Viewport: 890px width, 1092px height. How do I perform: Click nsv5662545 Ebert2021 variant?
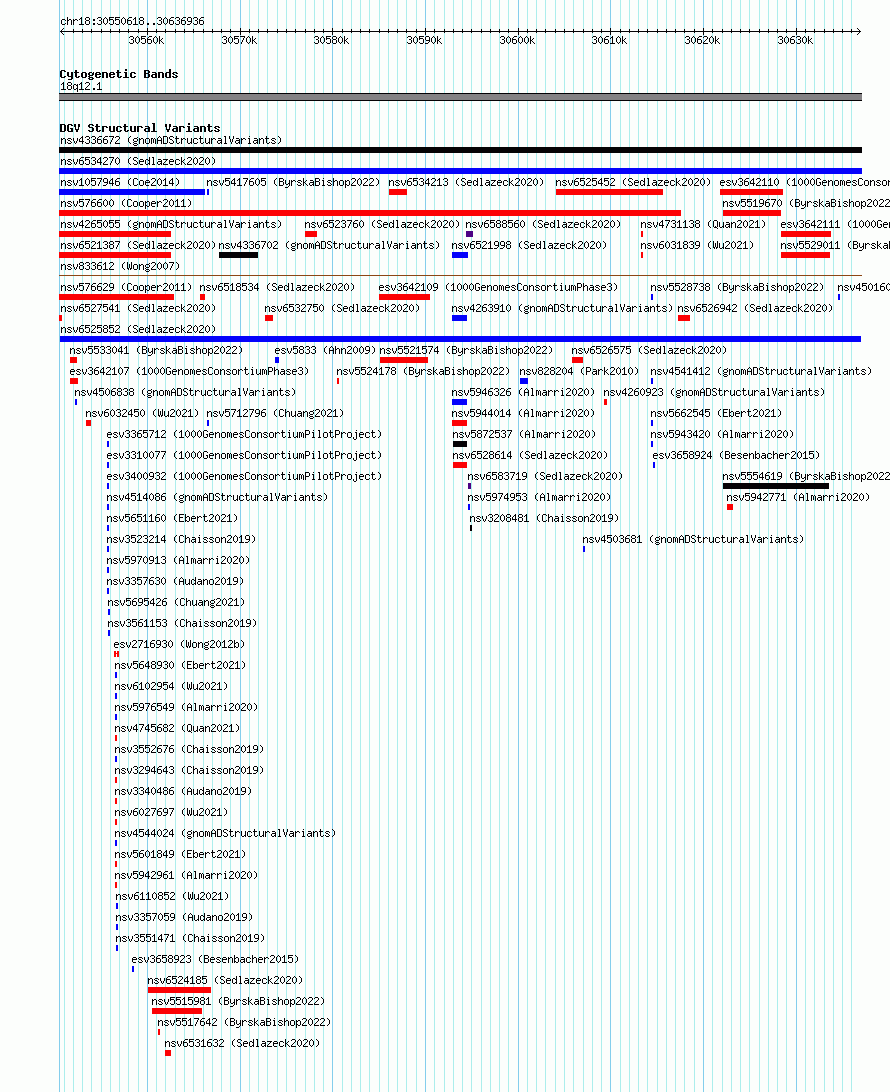(x=716, y=412)
